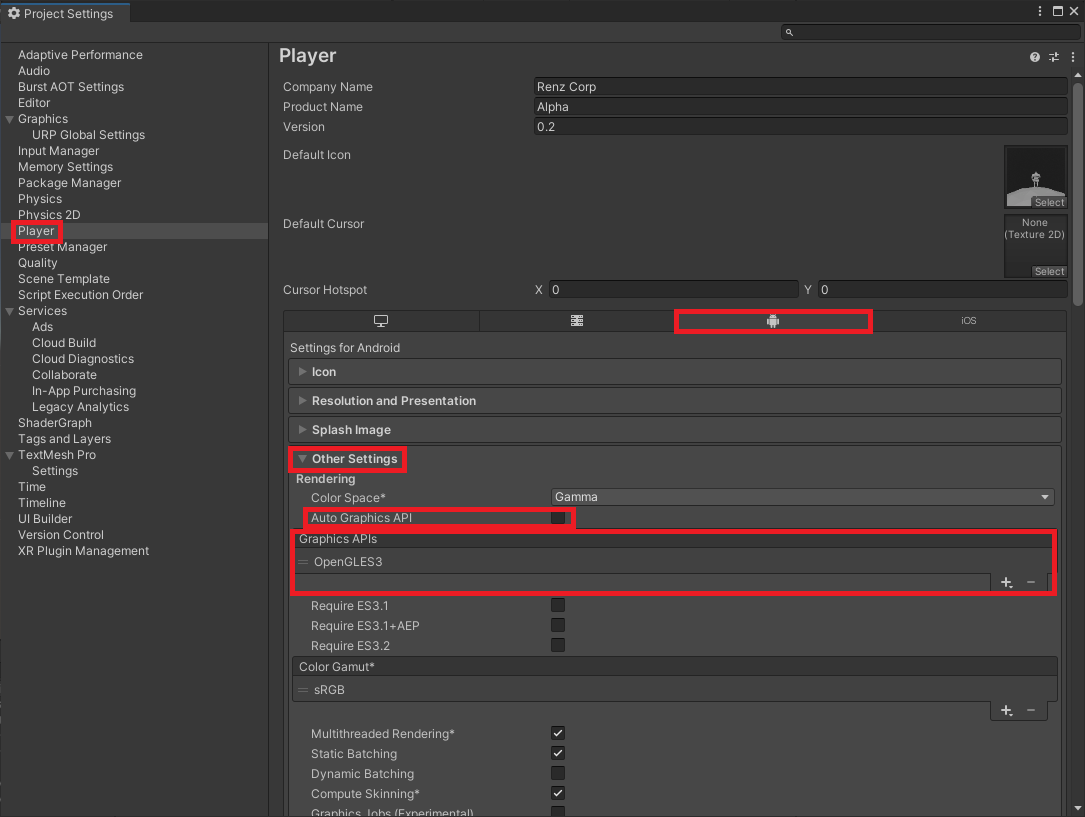Open Audio settings
This screenshot has height=817, width=1085.
coord(34,71)
